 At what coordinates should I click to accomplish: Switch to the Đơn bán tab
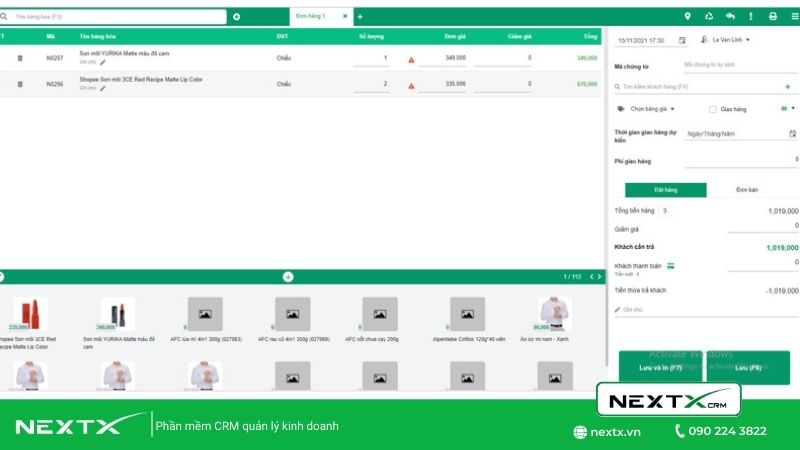click(747, 190)
